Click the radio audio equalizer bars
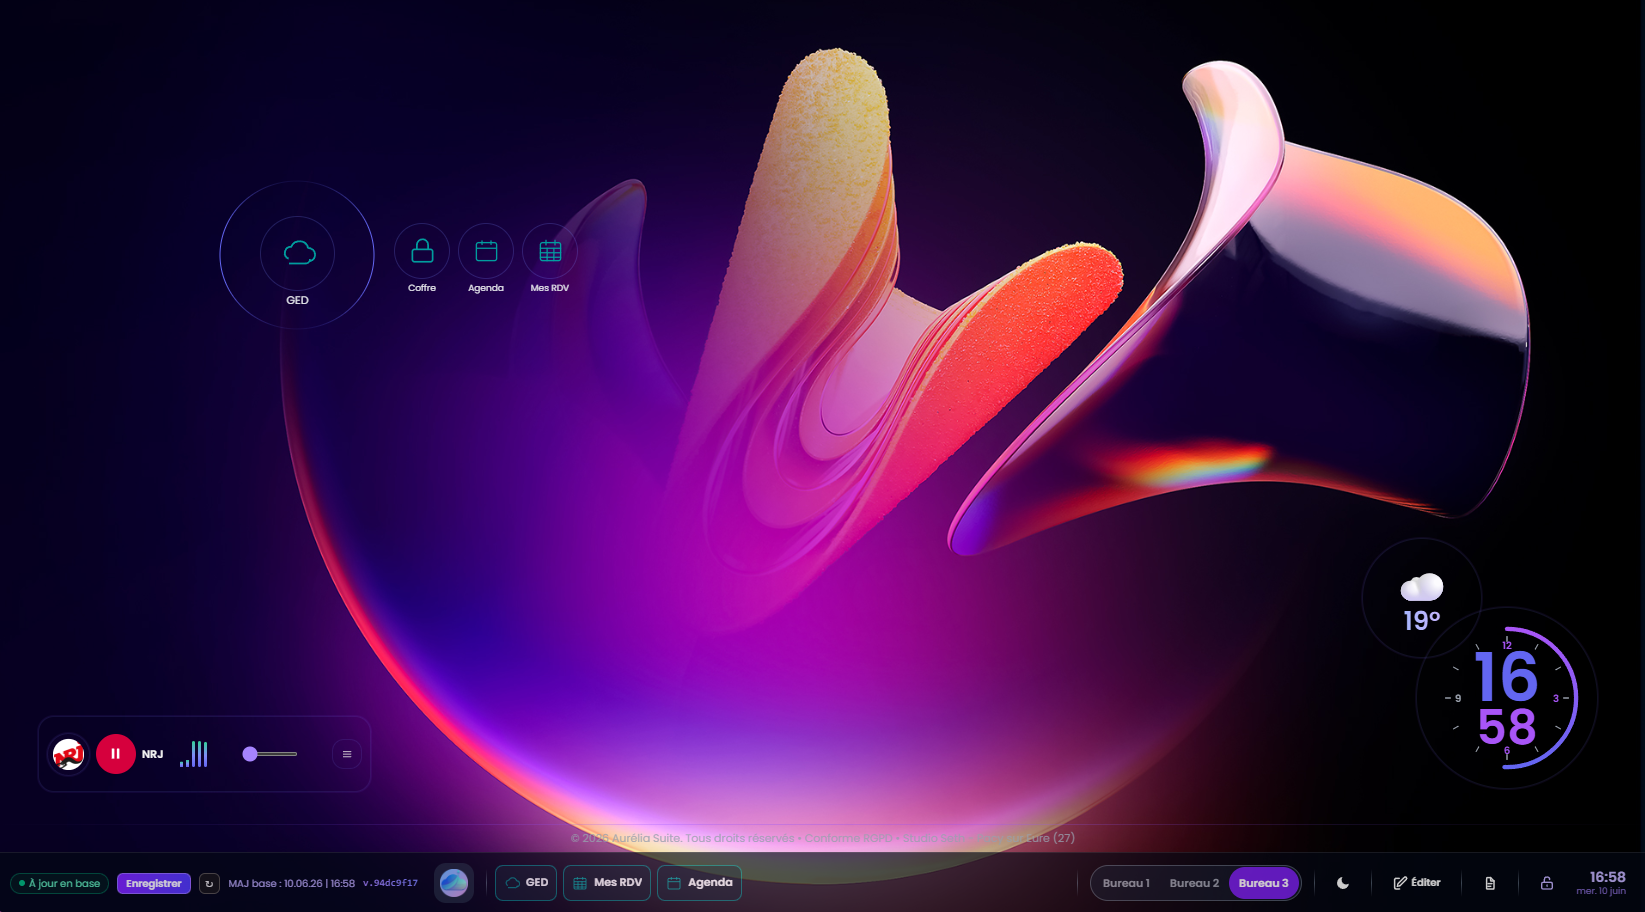 tap(194, 754)
